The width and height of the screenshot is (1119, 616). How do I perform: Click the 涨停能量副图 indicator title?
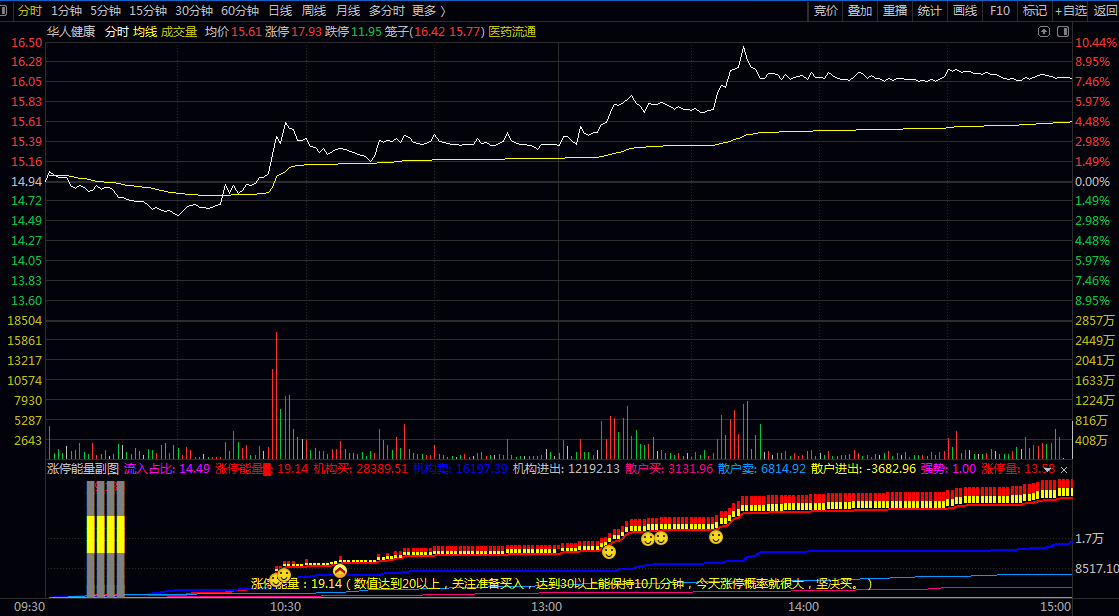83,469
